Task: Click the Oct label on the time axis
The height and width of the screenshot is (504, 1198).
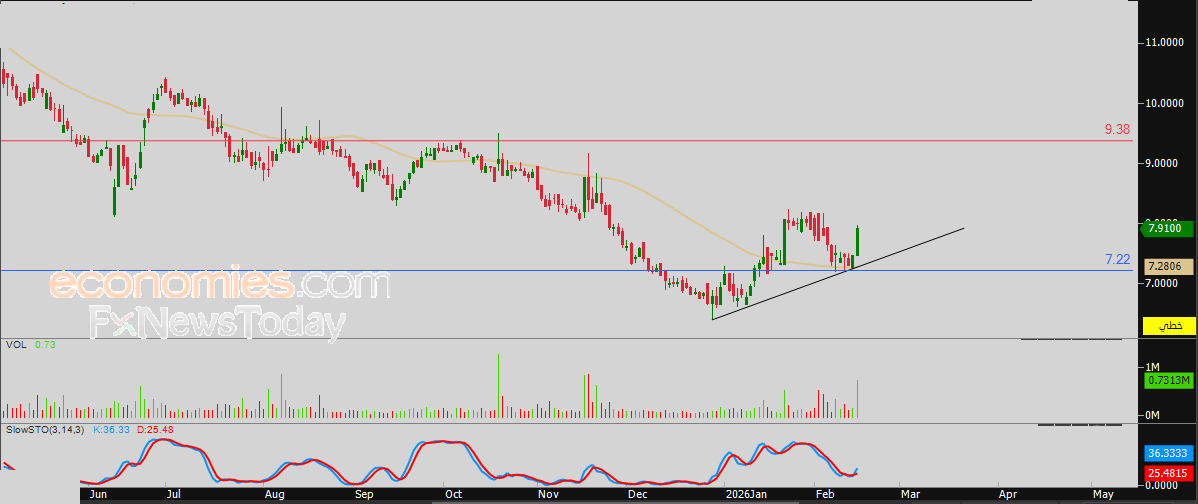Action: point(453,494)
